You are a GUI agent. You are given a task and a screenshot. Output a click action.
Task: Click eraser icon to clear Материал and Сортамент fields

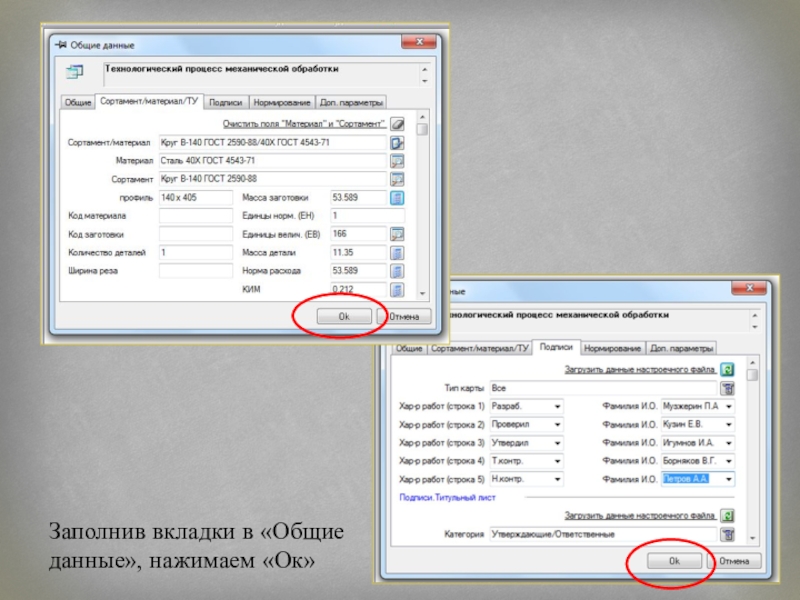(x=397, y=124)
